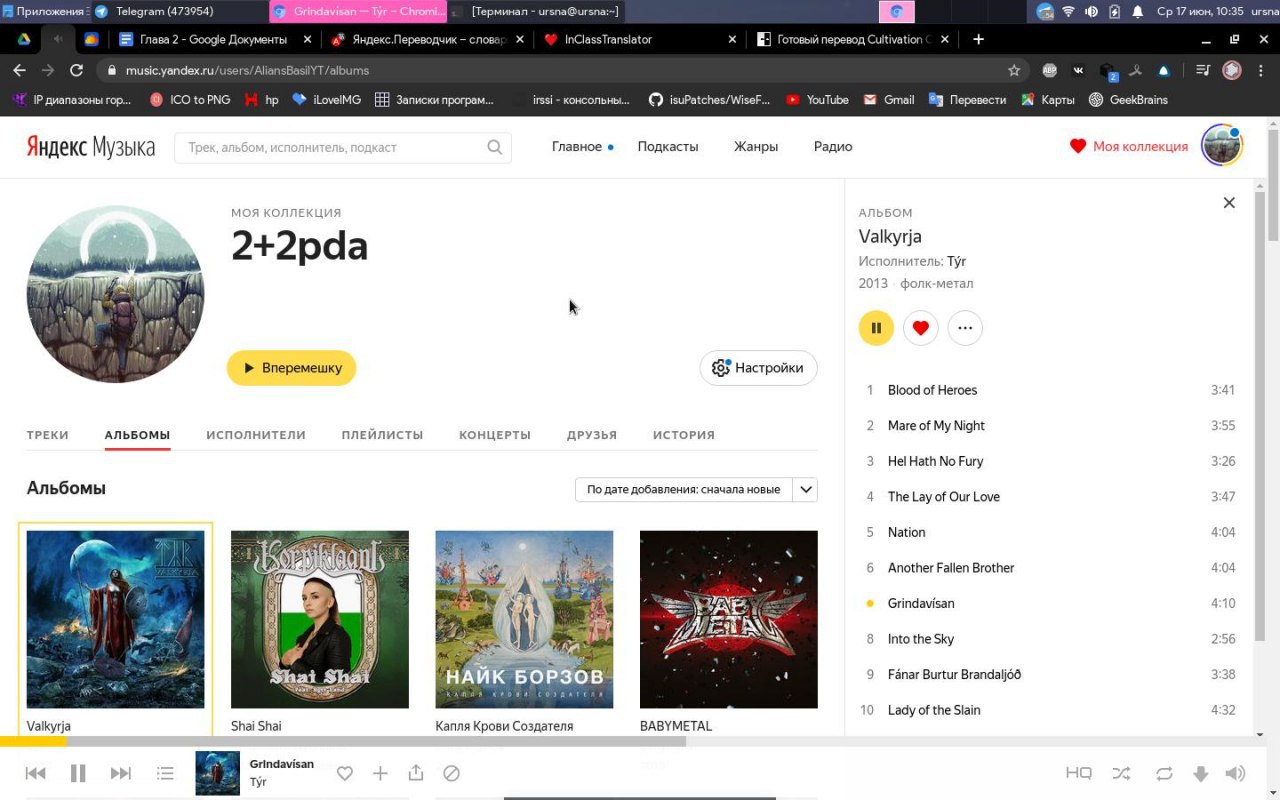Go to Моя коллекция link
The image size is (1280, 800).
[1129, 146]
